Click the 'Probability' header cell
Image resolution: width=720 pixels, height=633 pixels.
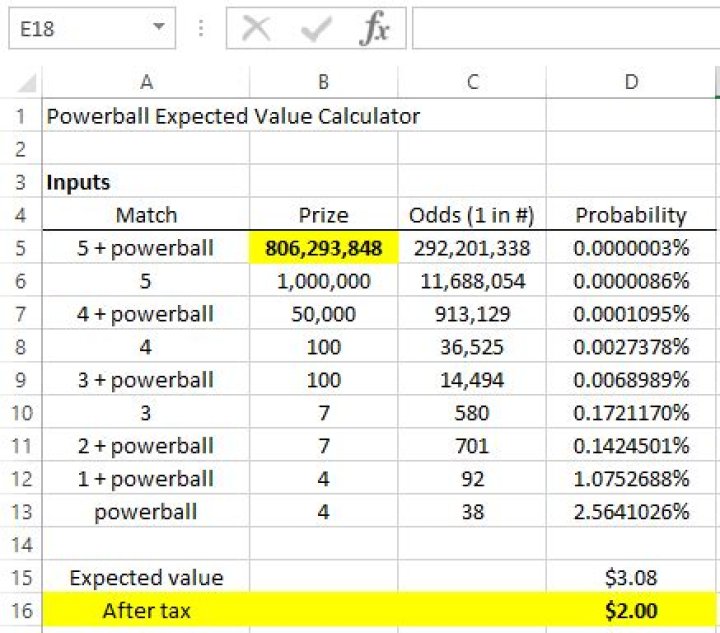click(631, 215)
